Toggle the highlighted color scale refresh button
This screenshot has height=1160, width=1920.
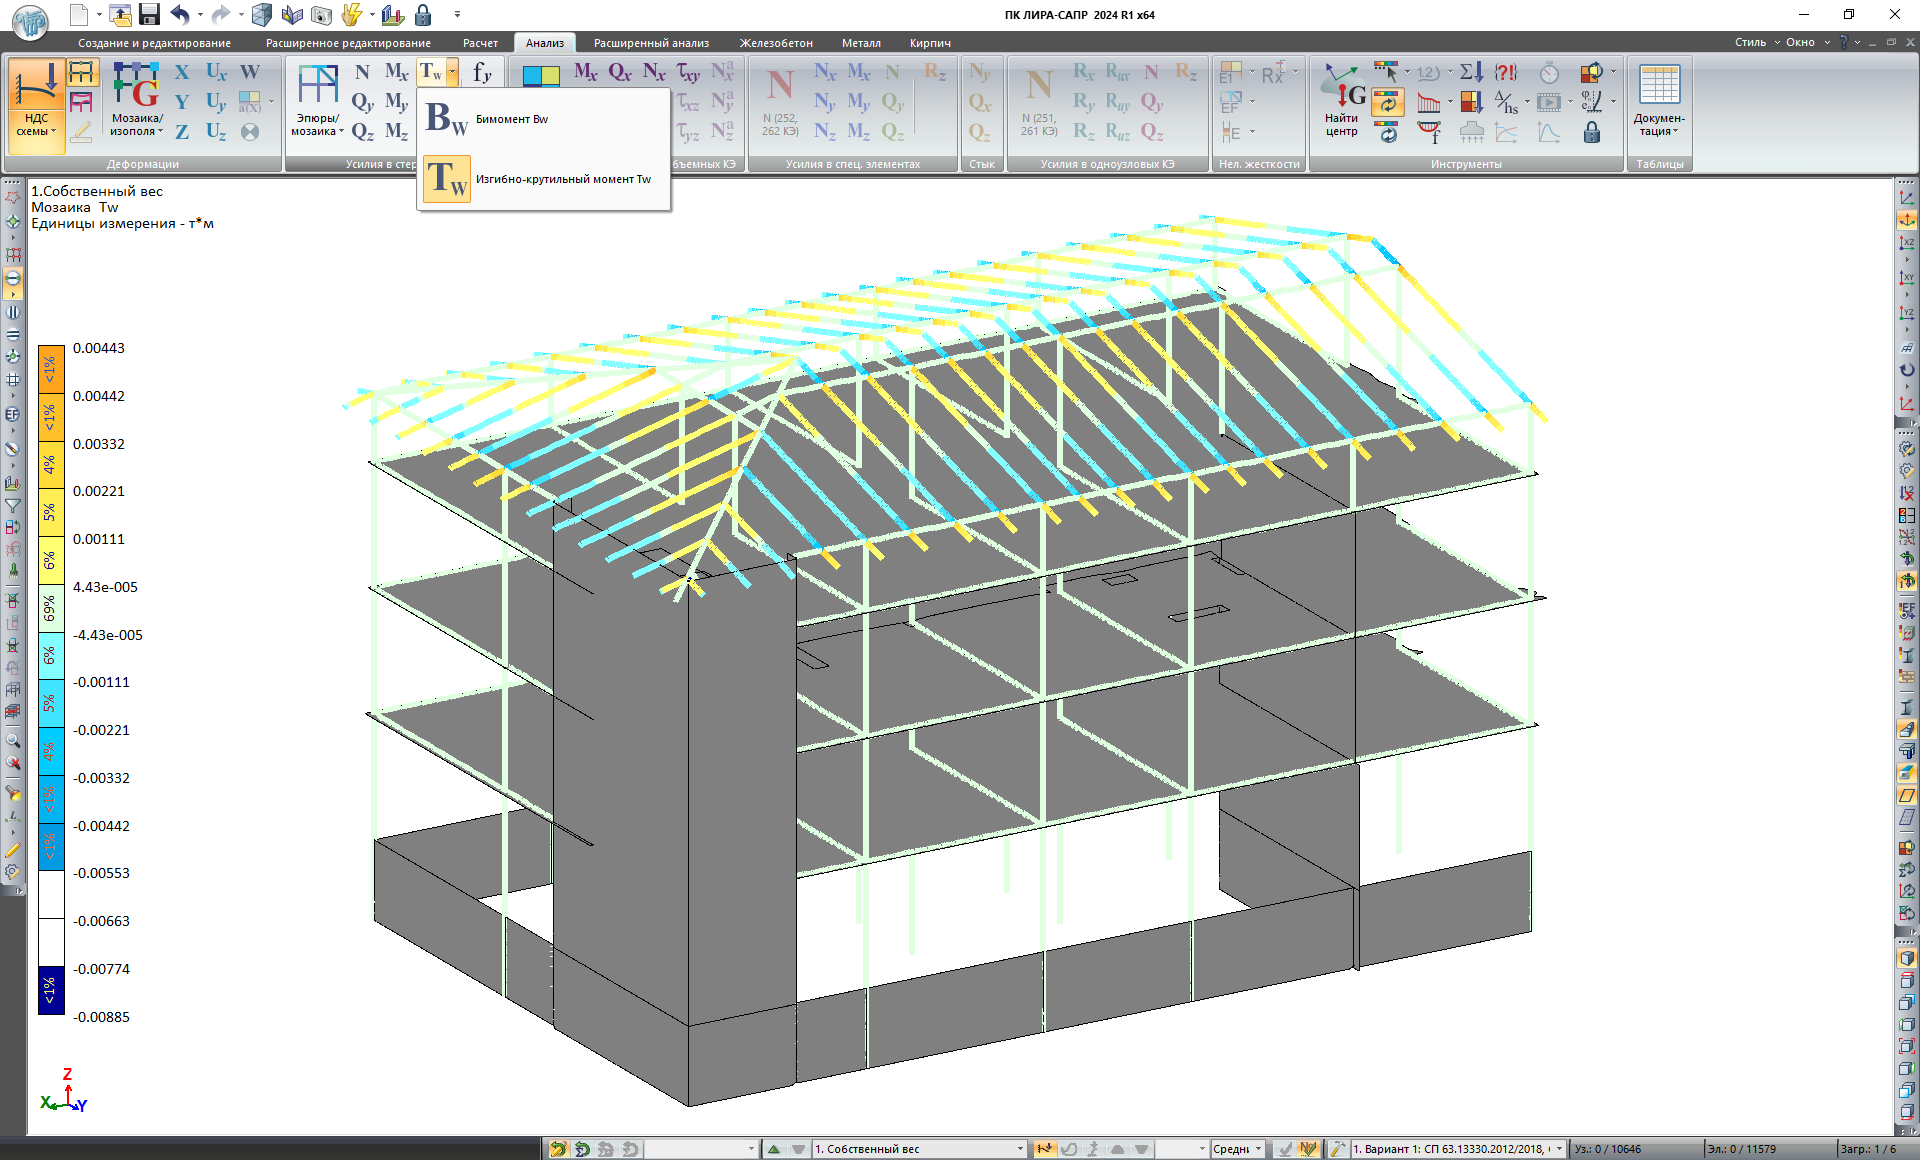pos(1387,102)
